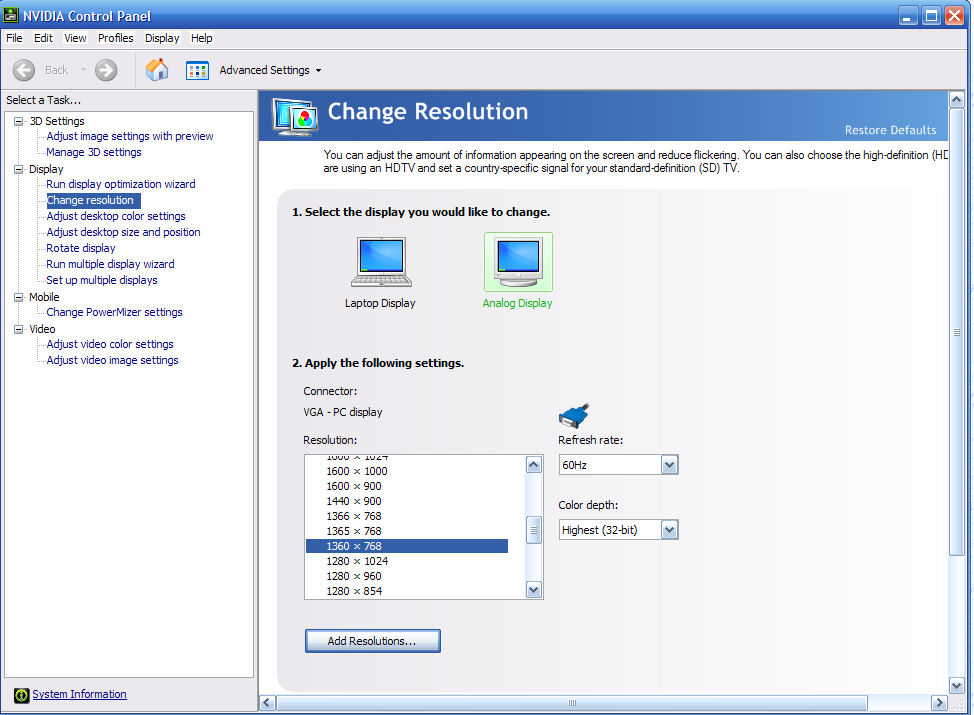Select the 1280 × 1024 resolution
This screenshot has width=974, height=715.
(x=407, y=561)
